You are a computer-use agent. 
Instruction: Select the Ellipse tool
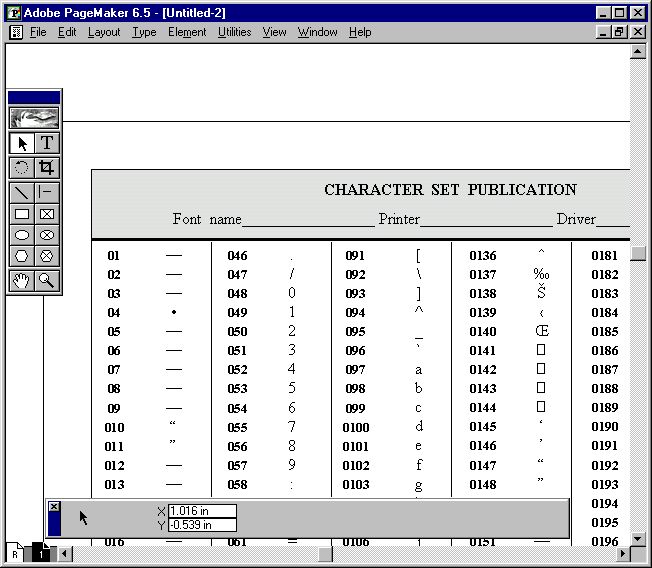pos(22,235)
